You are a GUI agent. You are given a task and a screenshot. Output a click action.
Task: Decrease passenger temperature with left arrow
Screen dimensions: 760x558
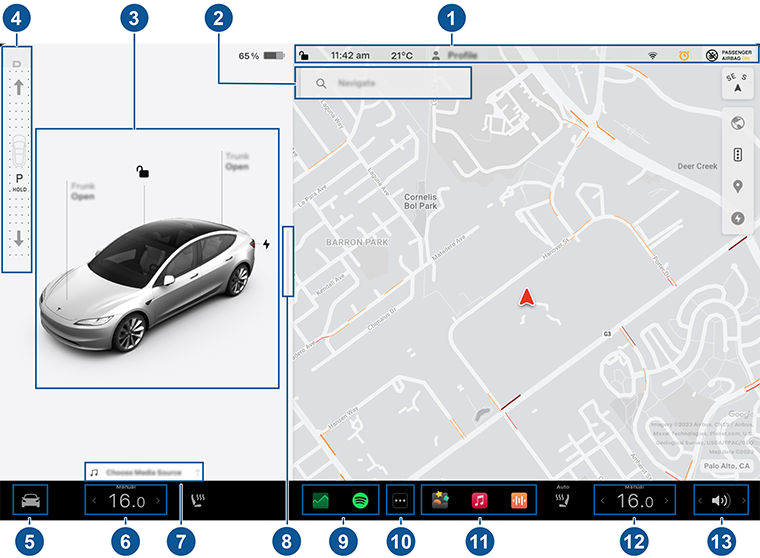pos(602,501)
